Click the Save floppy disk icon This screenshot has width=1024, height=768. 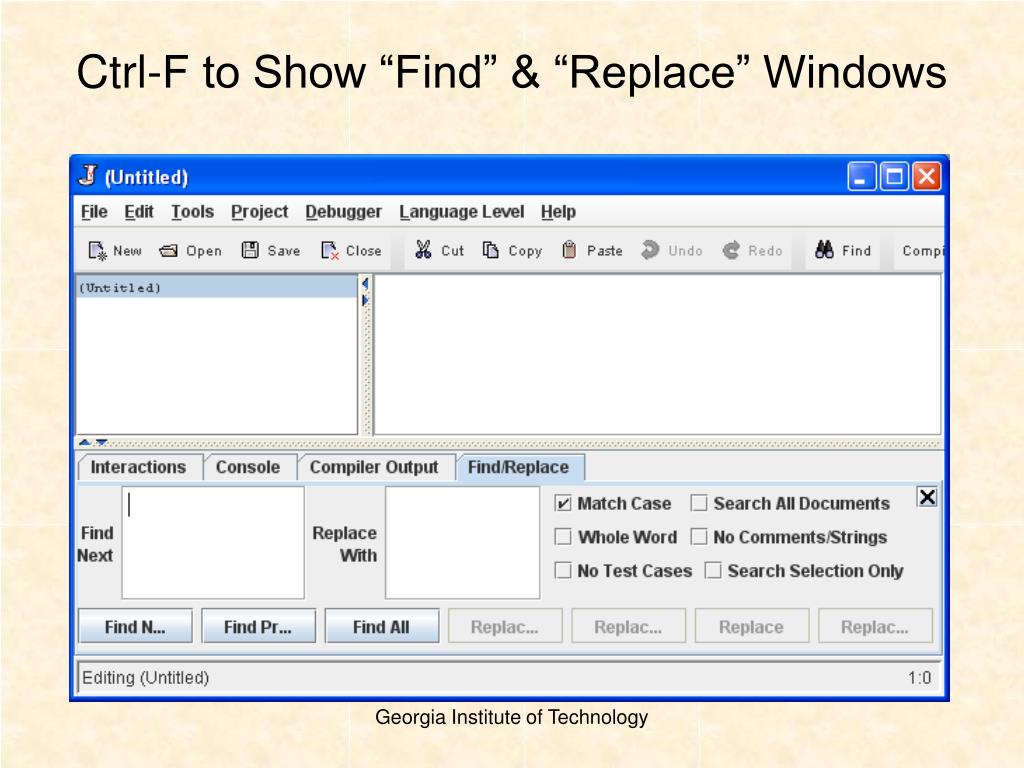pos(250,250)
